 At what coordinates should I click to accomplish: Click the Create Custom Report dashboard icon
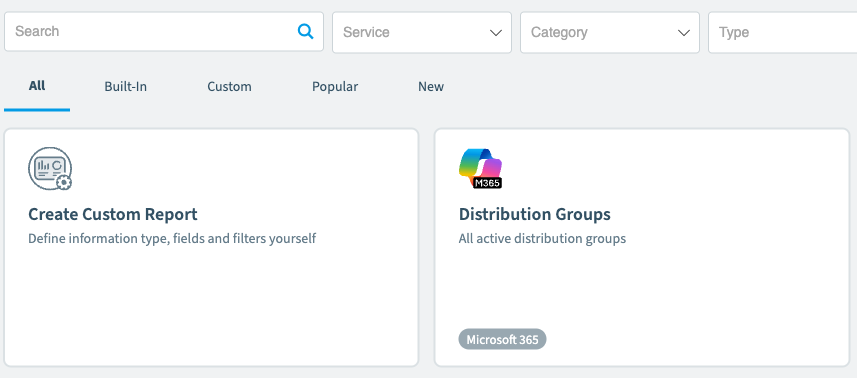click(x=50, y=168)
